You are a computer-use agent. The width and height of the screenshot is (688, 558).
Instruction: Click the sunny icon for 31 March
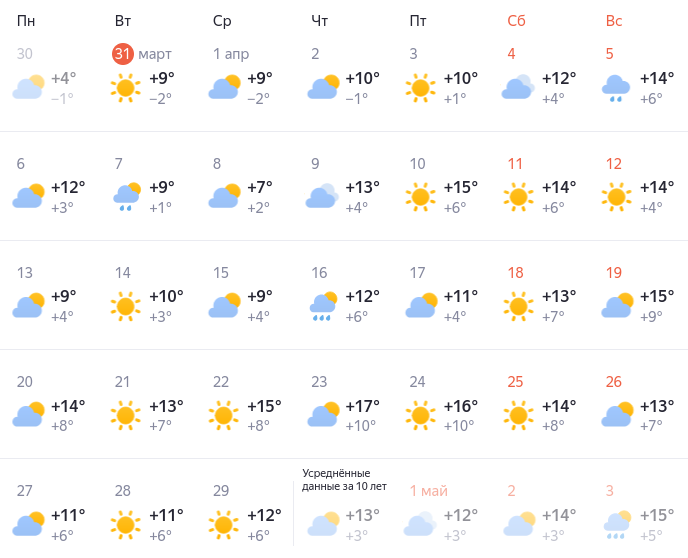pyautogui.click(x=125, y=87)
